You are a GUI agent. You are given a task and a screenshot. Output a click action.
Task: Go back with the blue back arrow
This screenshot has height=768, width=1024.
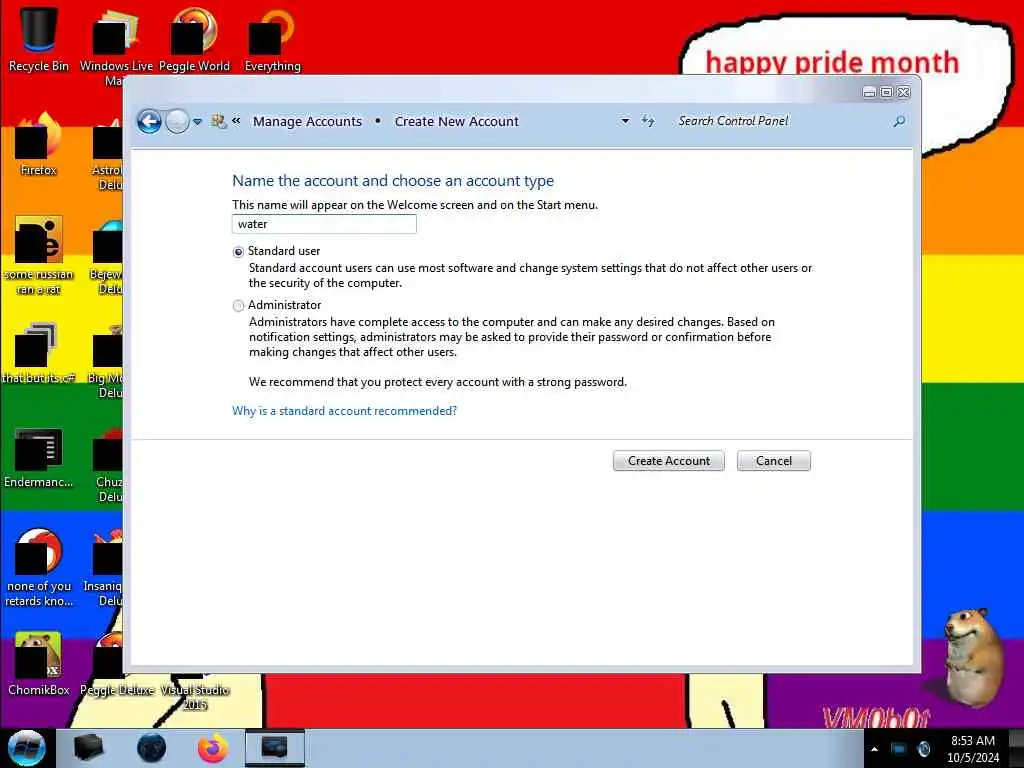pos(149,121)
